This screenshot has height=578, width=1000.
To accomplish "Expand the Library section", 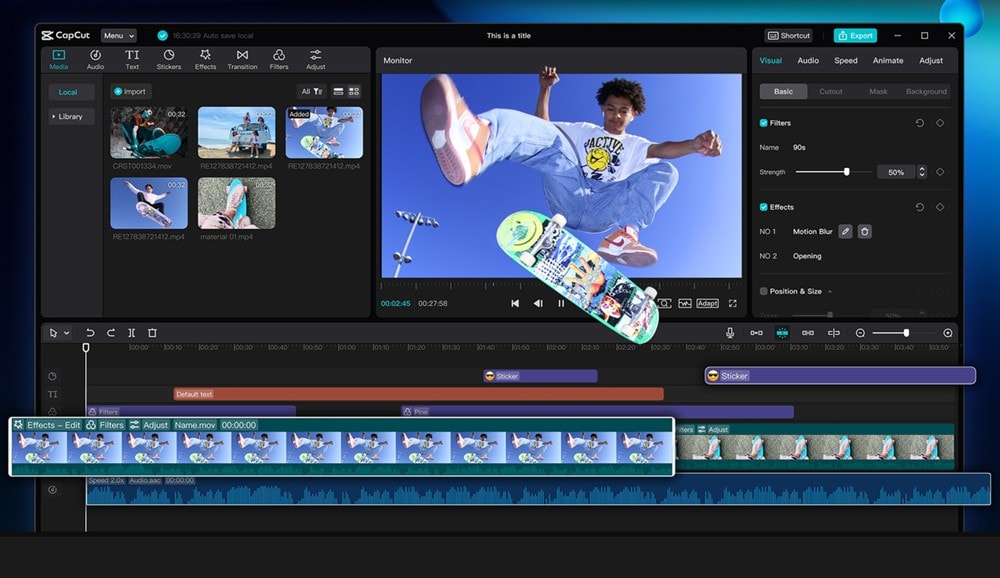I will click(71, 116).
